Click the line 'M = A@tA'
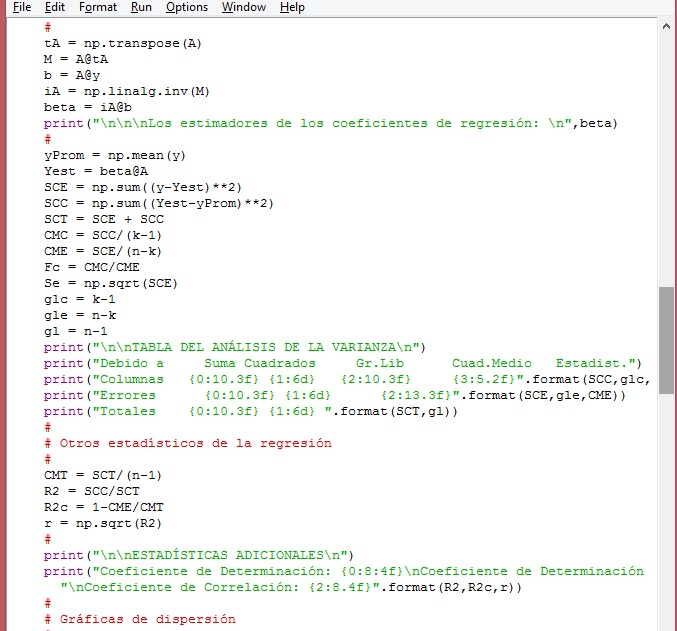Viewport: 677px width, 631px height. (x=76, y=60)
